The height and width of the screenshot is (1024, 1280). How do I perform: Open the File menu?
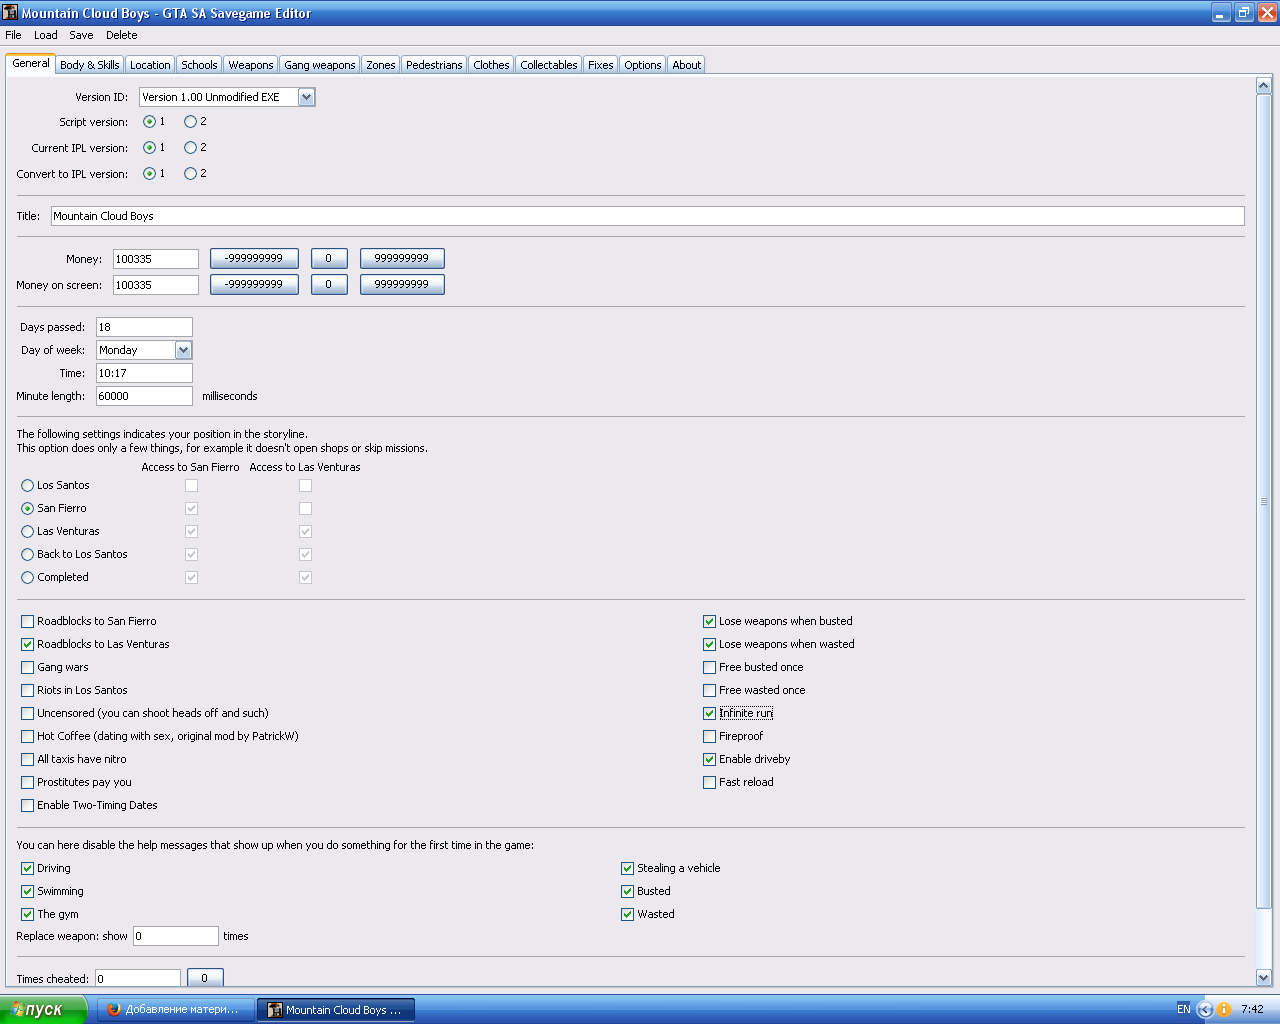click(13, 35)
